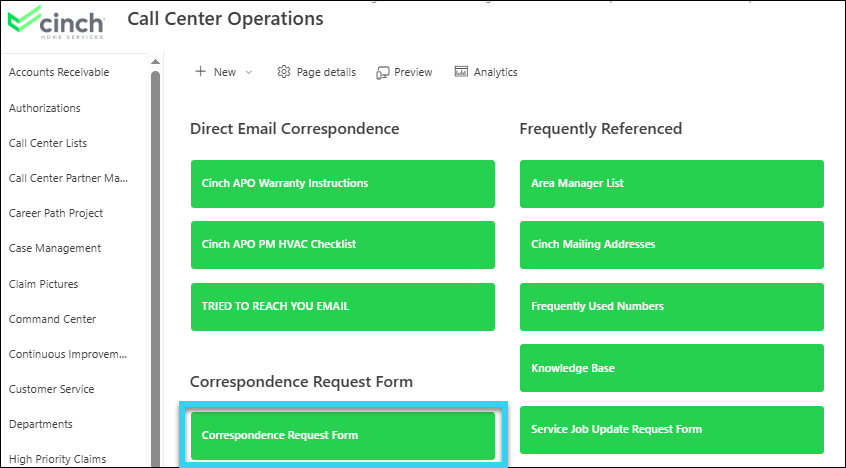Open Cinch APO Warranty Instructions
846x468 pixels.
click(343, 184)
